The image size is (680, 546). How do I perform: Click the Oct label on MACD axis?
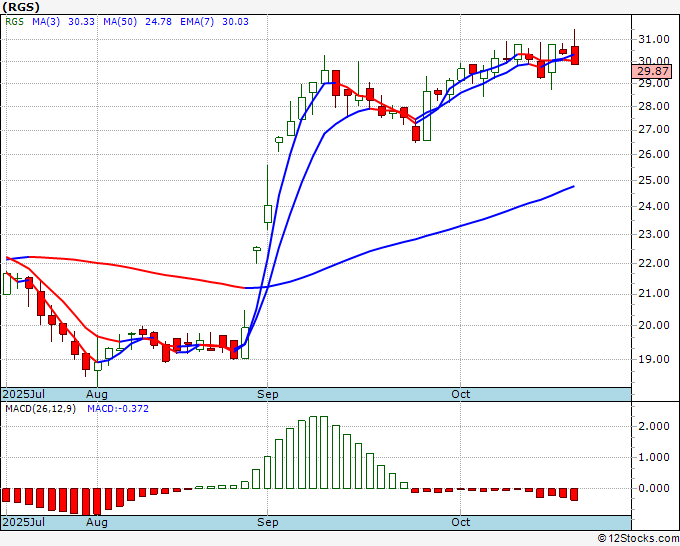tap(461, 522)
